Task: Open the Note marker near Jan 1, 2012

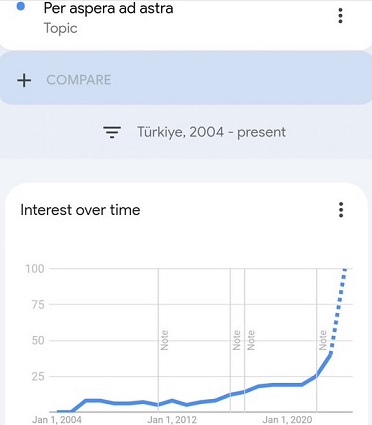Action: tap(164, 340)
